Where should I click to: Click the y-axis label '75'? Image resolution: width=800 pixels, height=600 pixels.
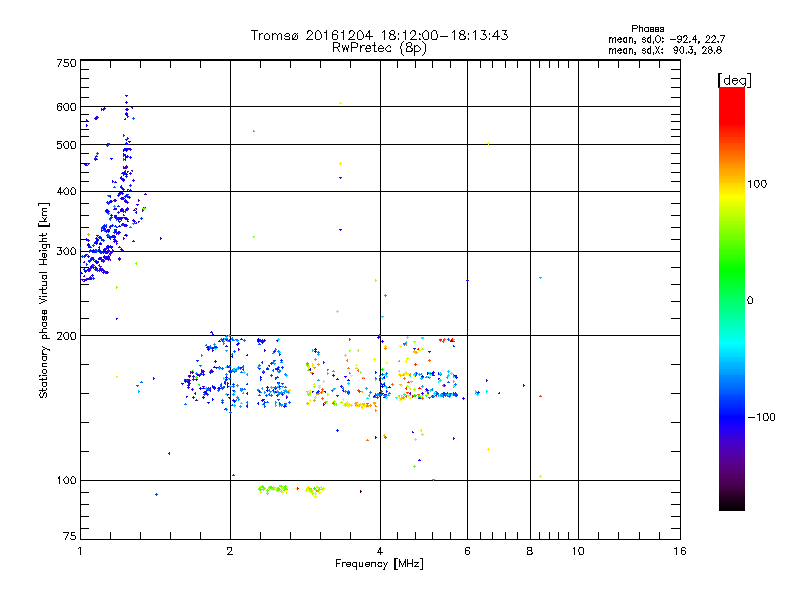[70, 536]
